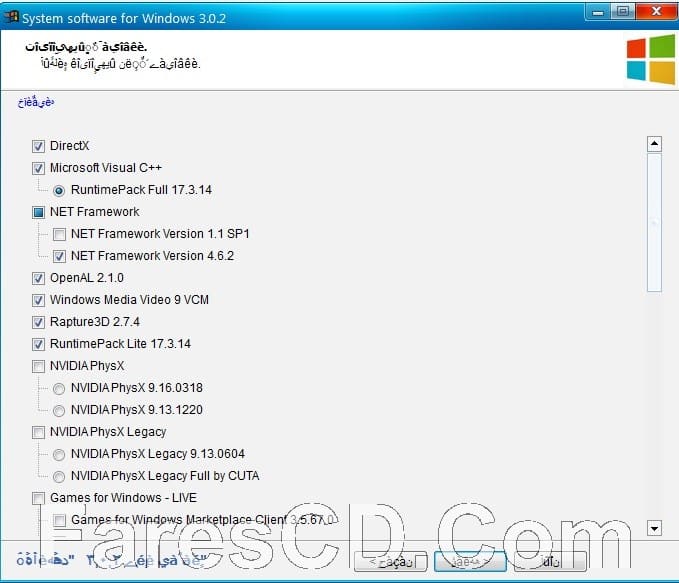679x583 pixels.
Task: Select RuntimePack Full 17.3.14 radio button
Action: pyautogui.click(x=59, y=191)
